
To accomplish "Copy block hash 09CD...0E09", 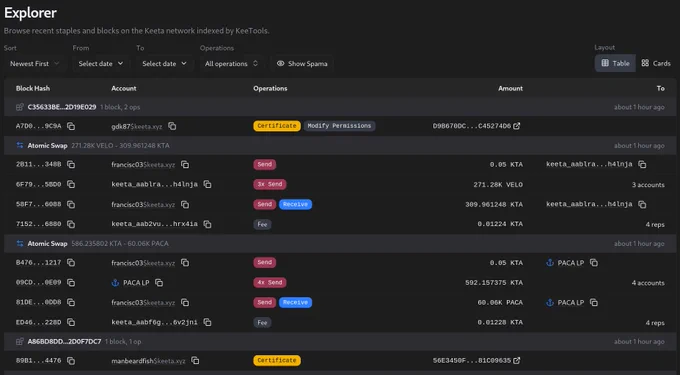I will click(71, 283).
